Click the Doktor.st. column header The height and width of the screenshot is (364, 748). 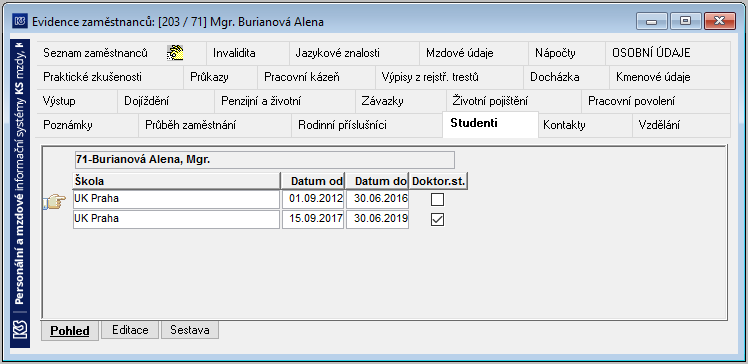tap(438, 181)
